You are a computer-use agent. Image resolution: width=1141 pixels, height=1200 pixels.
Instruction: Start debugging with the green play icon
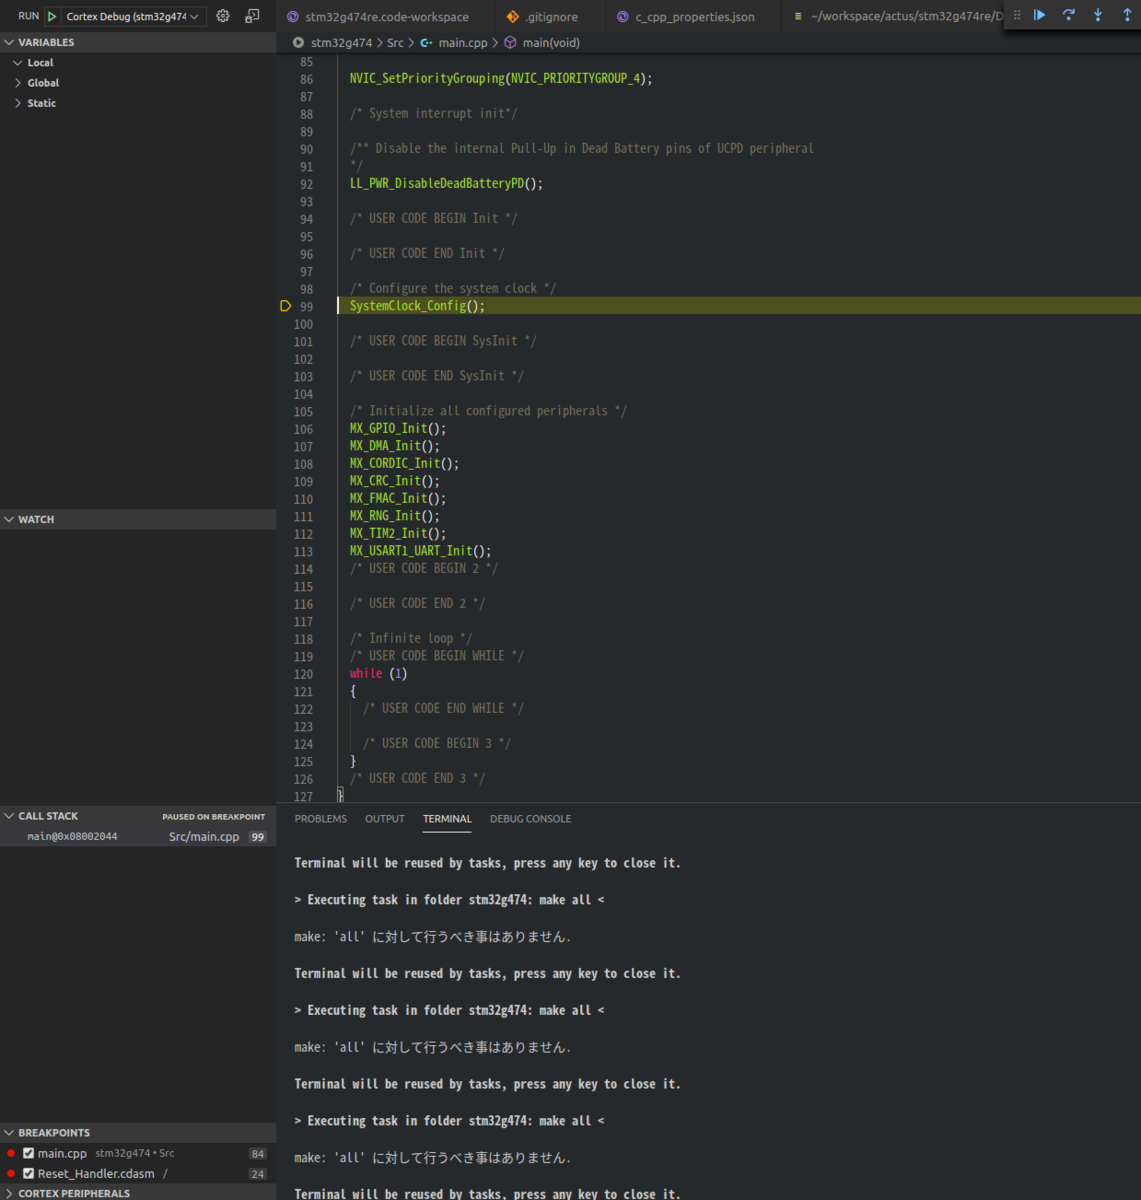tap(52, 16)
